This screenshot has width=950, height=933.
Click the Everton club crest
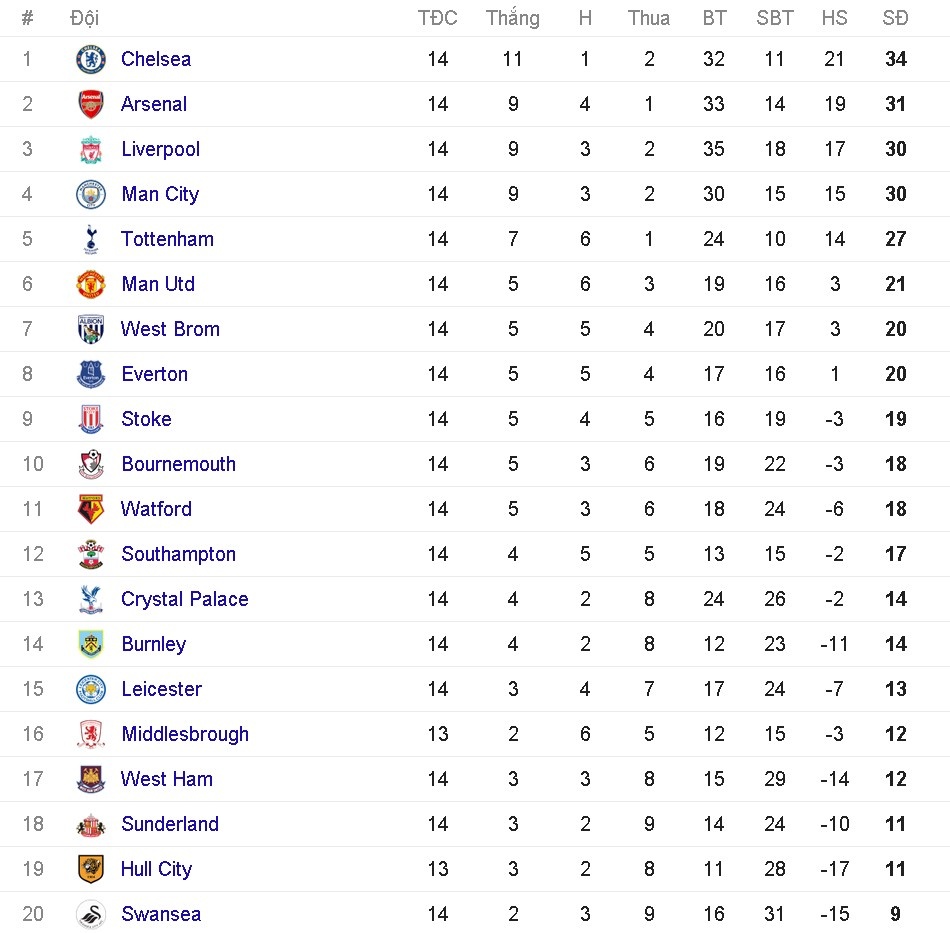coord(89,374)
